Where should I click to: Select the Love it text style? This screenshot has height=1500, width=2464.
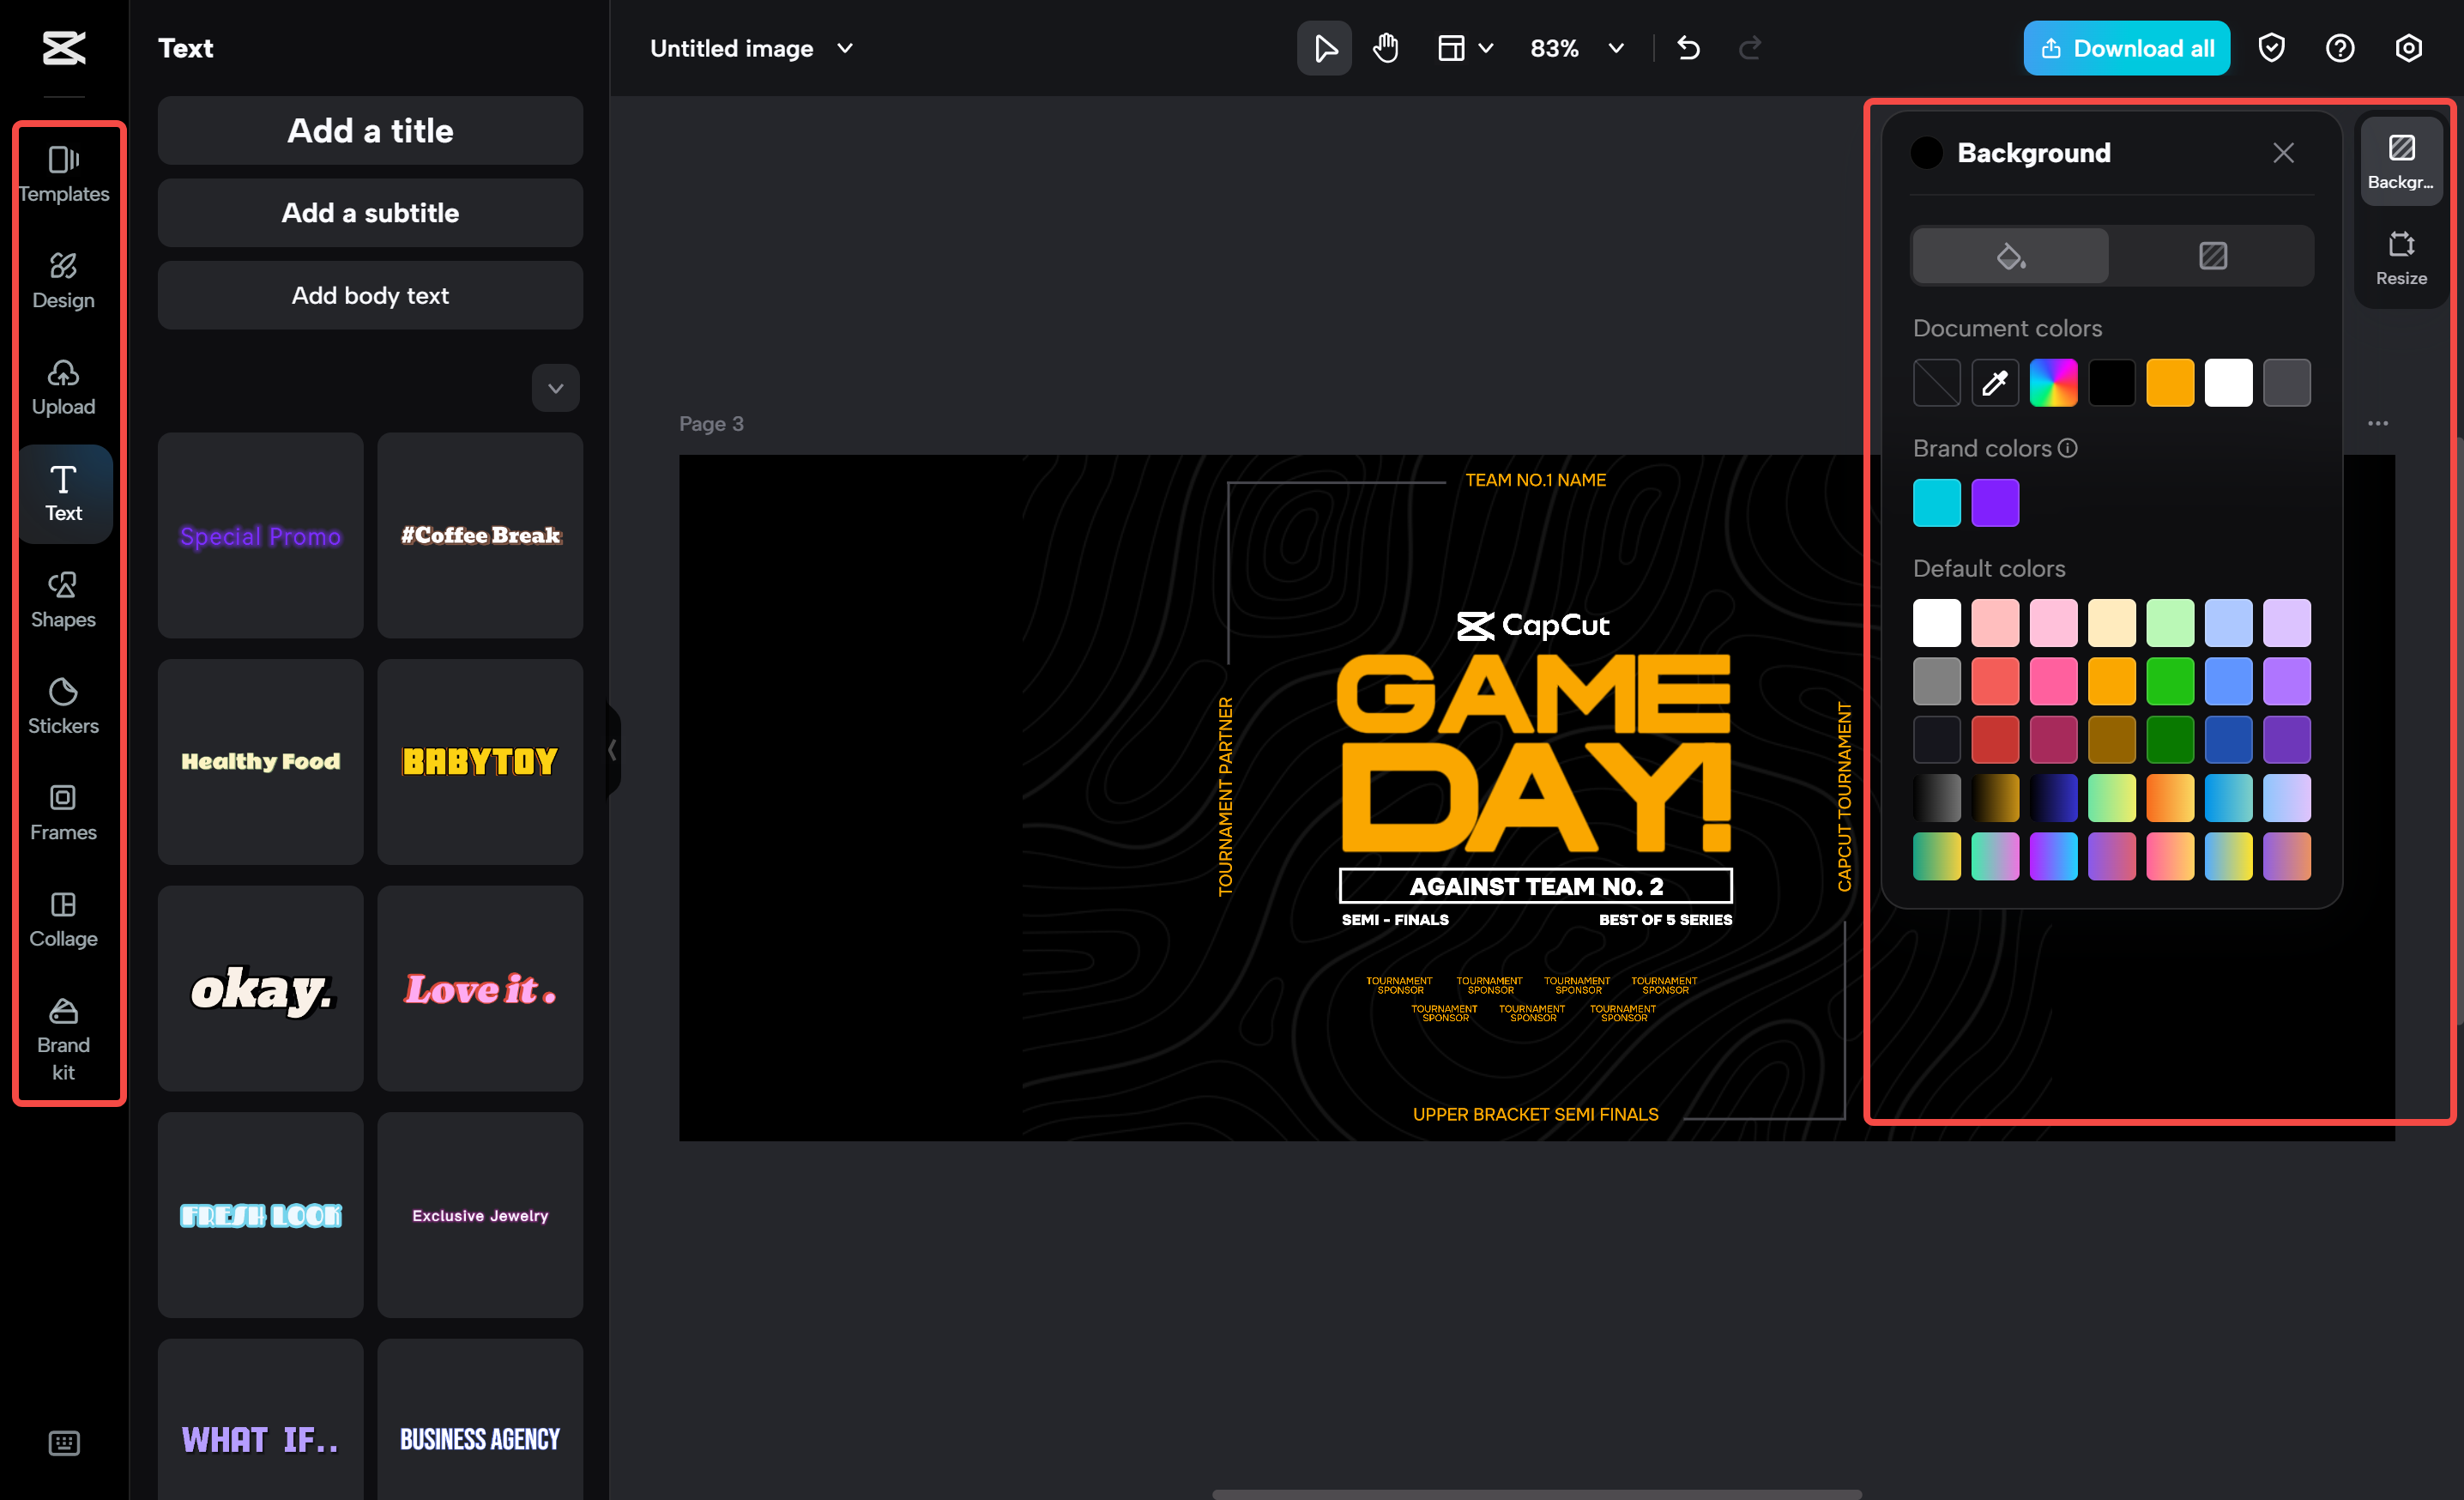pos(480,989)
